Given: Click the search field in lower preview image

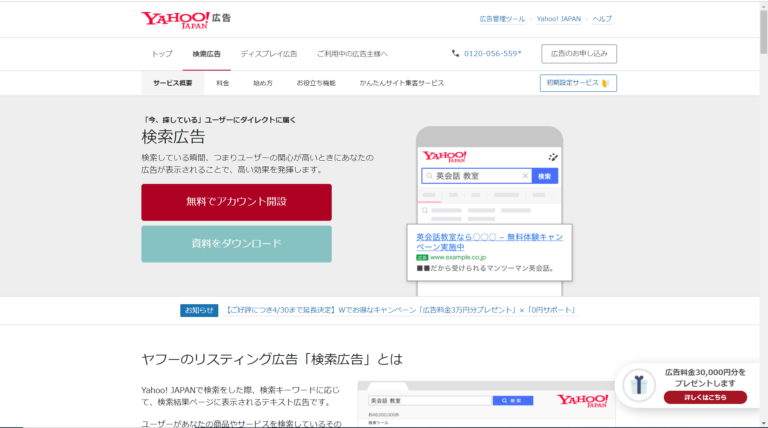Looking at the screenshot, I should [430, 401].
